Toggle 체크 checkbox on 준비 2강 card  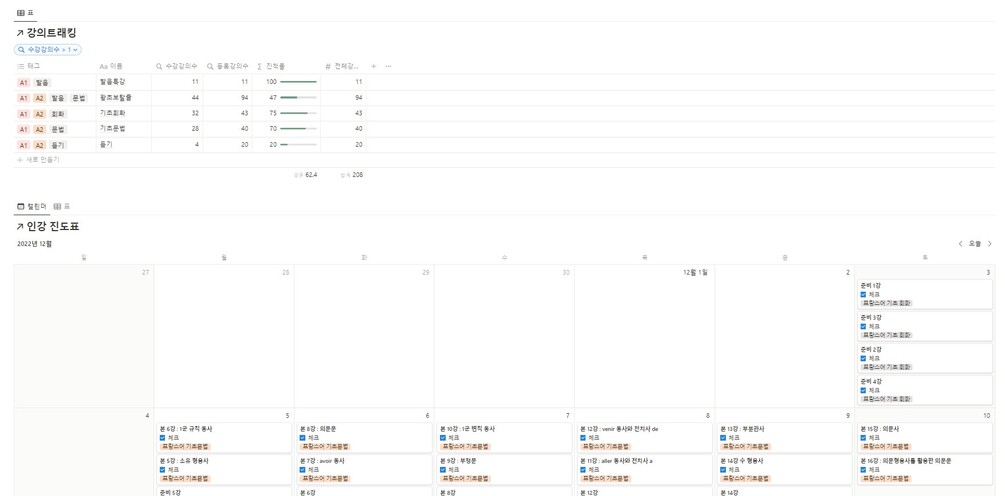pyautogui.click(x=863, y=358)
